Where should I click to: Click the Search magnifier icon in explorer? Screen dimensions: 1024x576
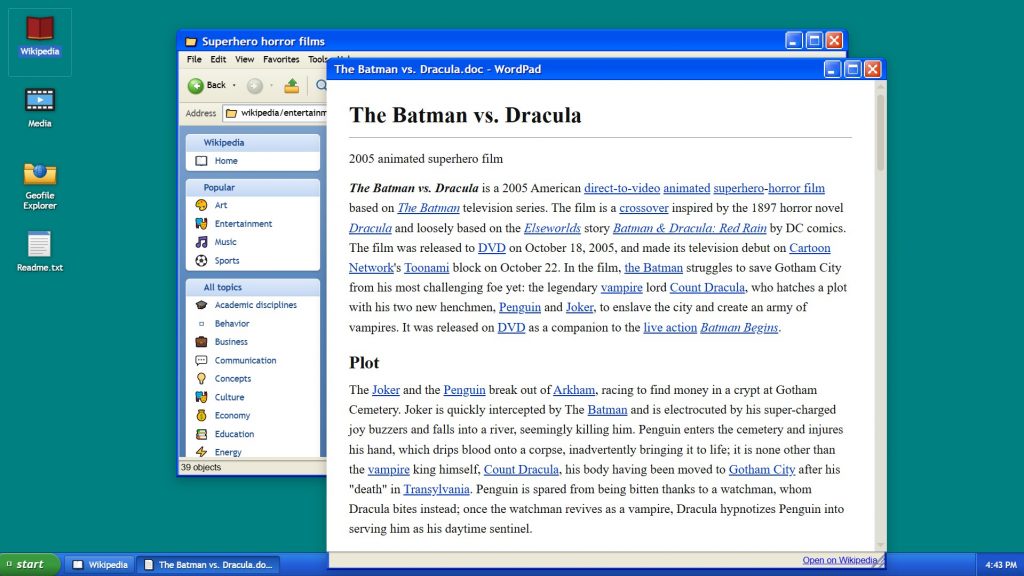click(x=321, y=86)
